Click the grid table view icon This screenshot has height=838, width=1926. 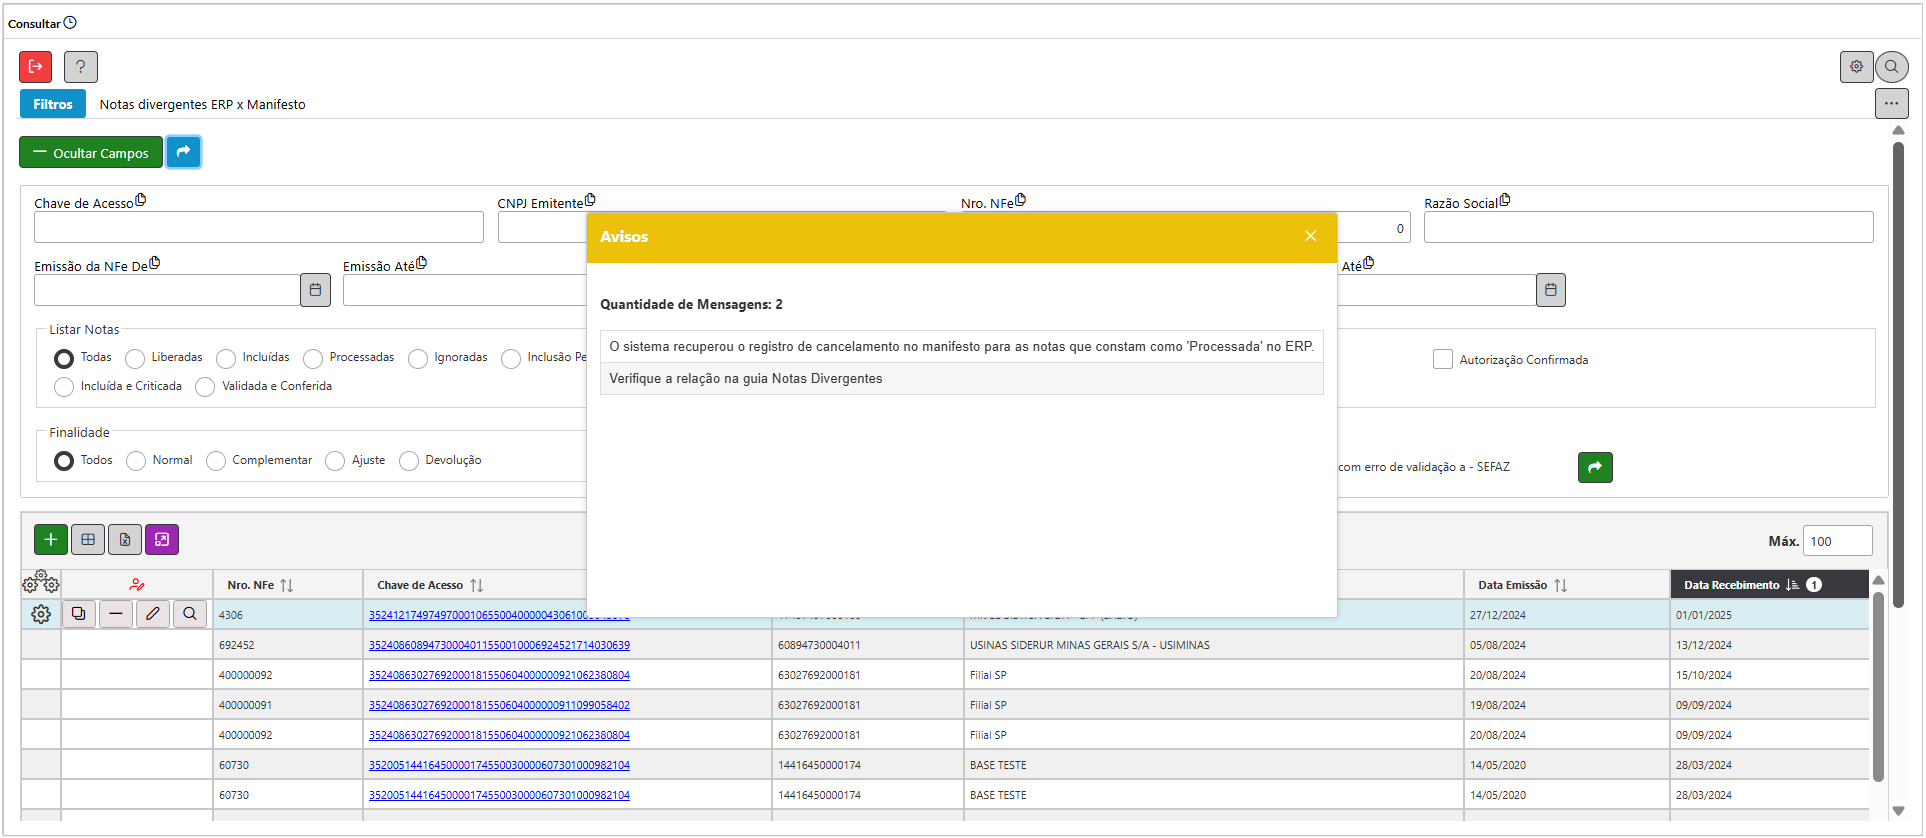pos(88,540)
